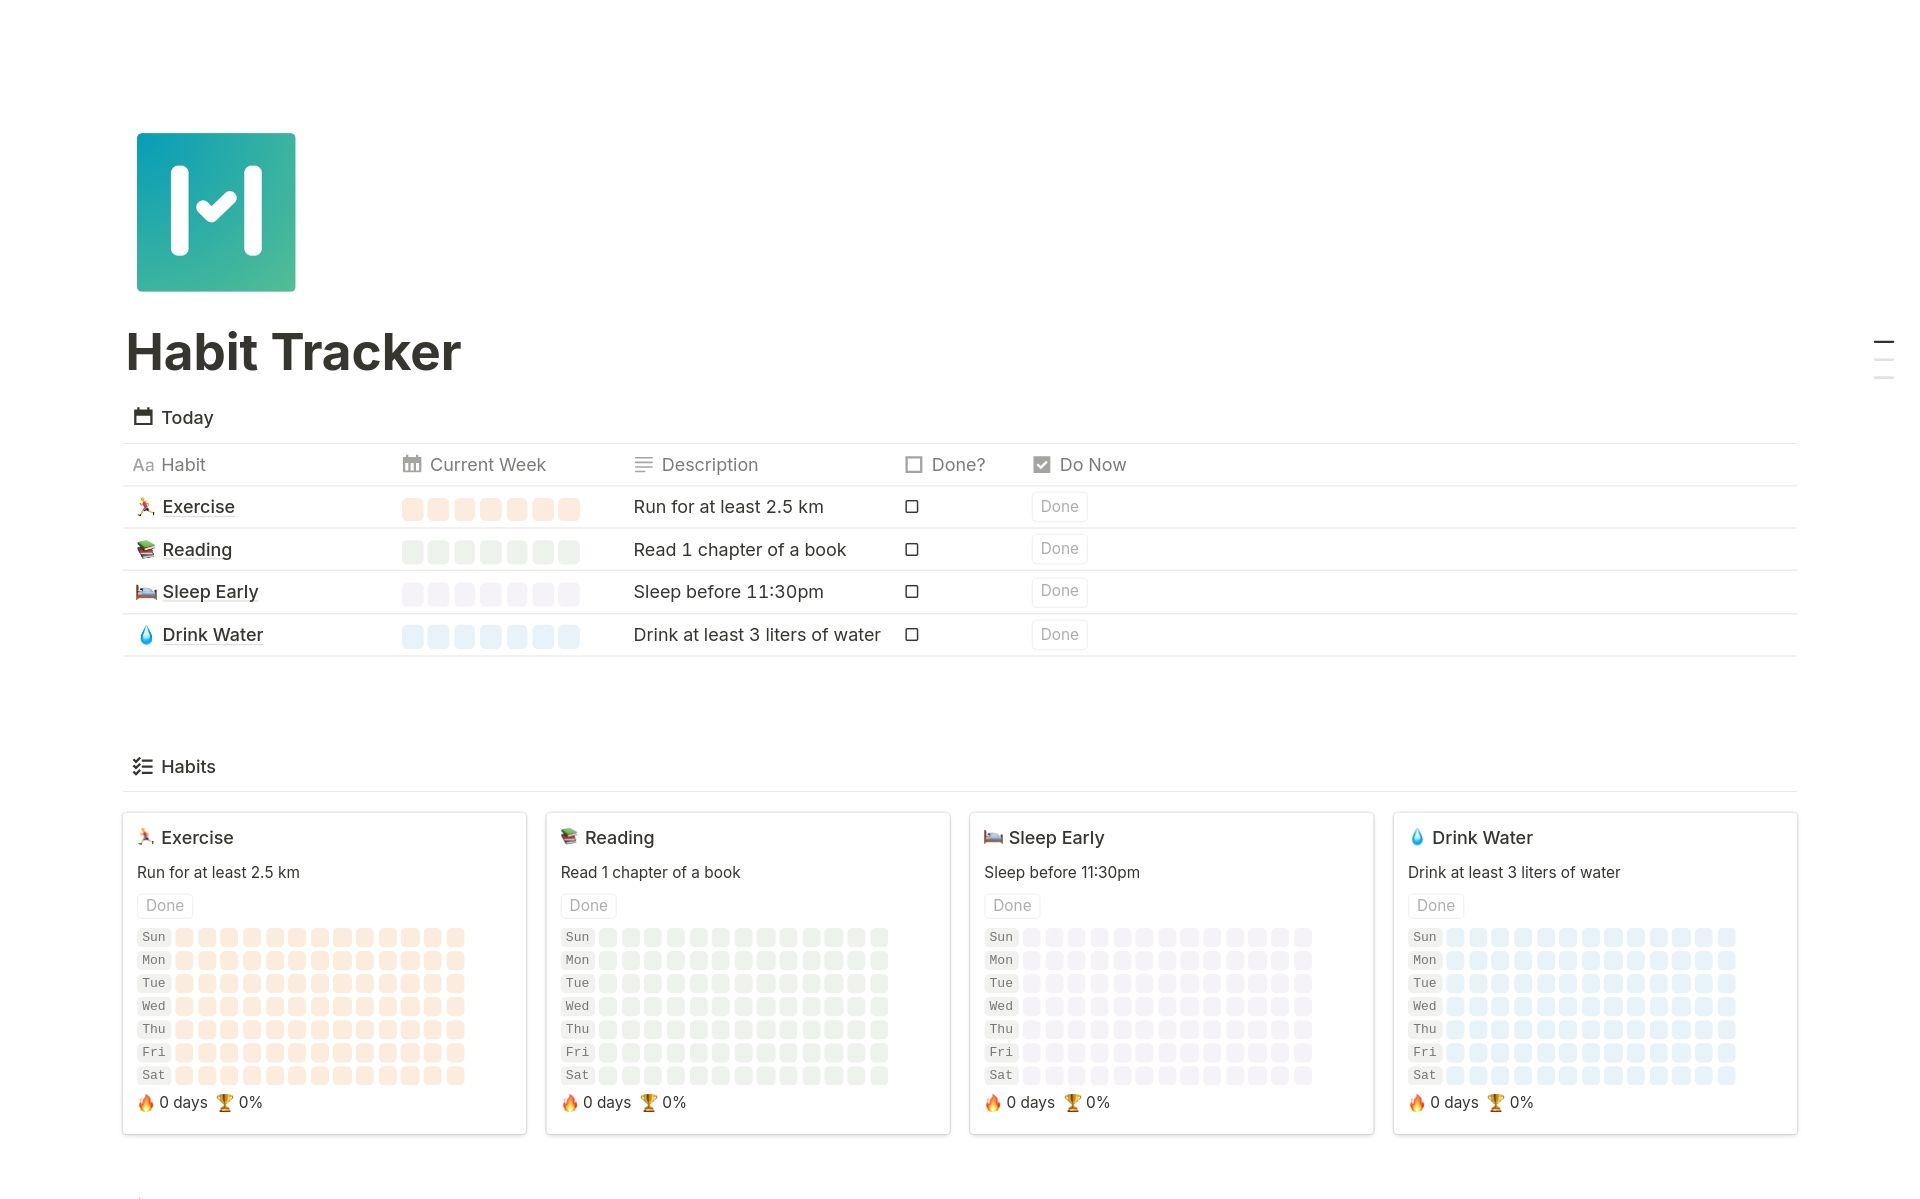Screen dimensions: 1920x1199
Task: Open the Habit column header options
Action: click(186, 464)
